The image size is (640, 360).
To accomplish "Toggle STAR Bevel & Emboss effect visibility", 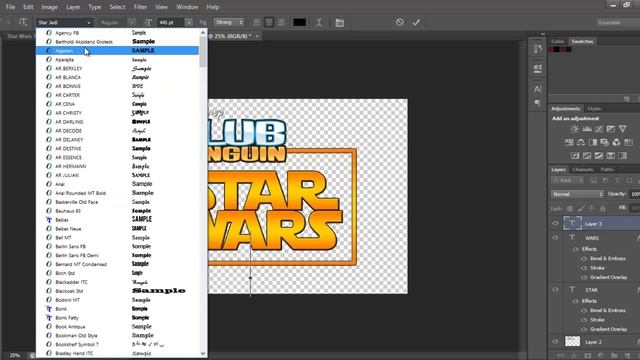I will coord(584,310).
